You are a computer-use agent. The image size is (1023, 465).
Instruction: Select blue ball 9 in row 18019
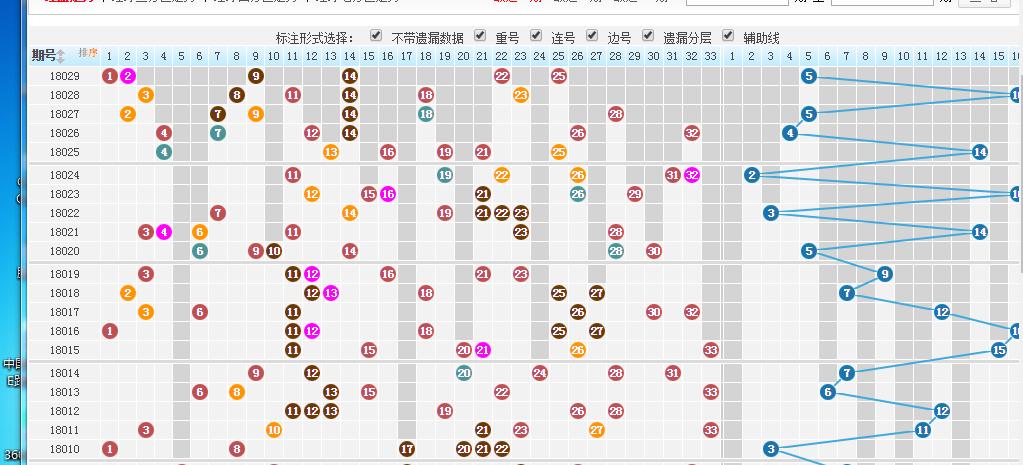click(x=885, y=274)
